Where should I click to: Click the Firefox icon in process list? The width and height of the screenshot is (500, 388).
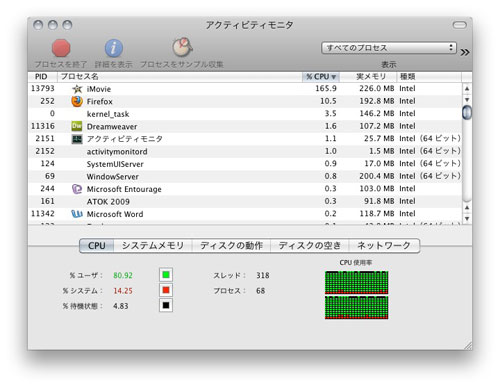(x=77, y=101)
